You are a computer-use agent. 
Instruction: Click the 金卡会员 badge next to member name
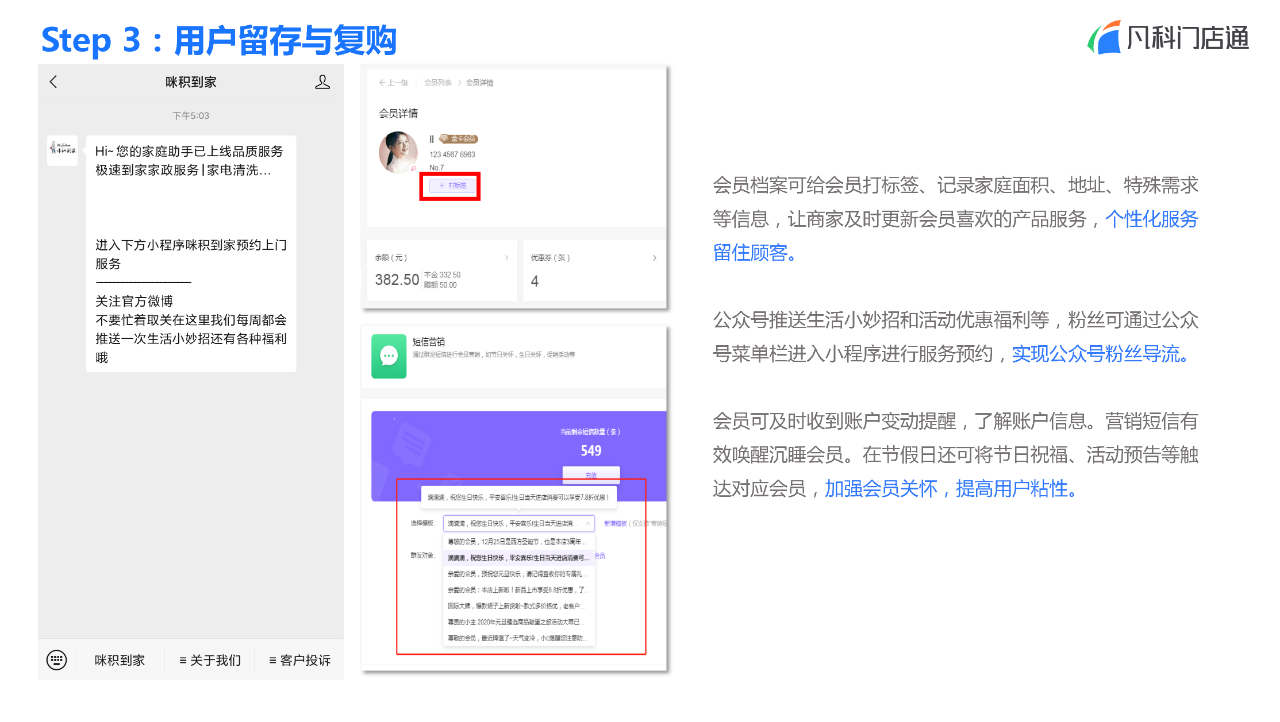pyautogui.click(x=460, y=138)
